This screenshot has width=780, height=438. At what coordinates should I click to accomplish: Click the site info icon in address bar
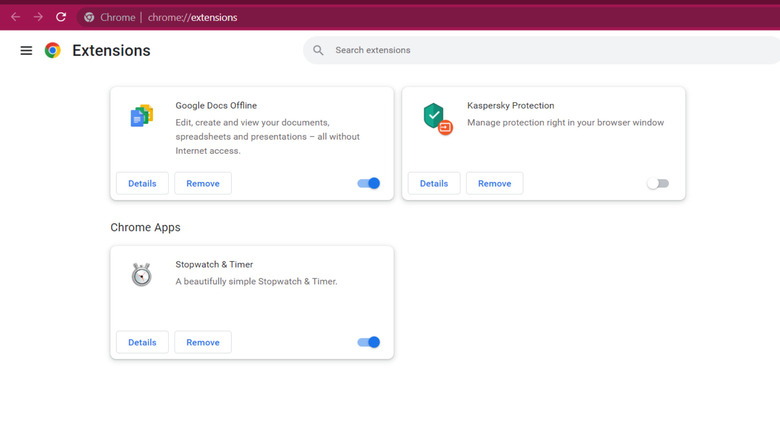89,17
